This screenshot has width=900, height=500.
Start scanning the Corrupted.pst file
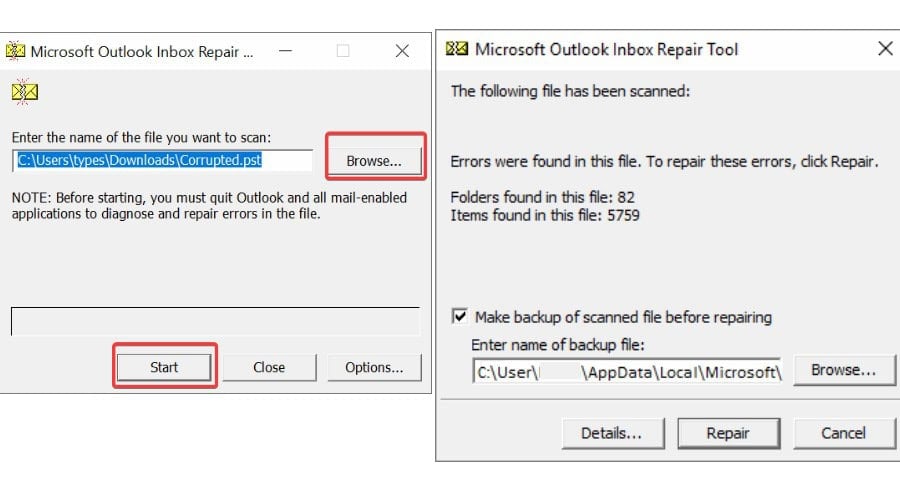pos(164,367)
